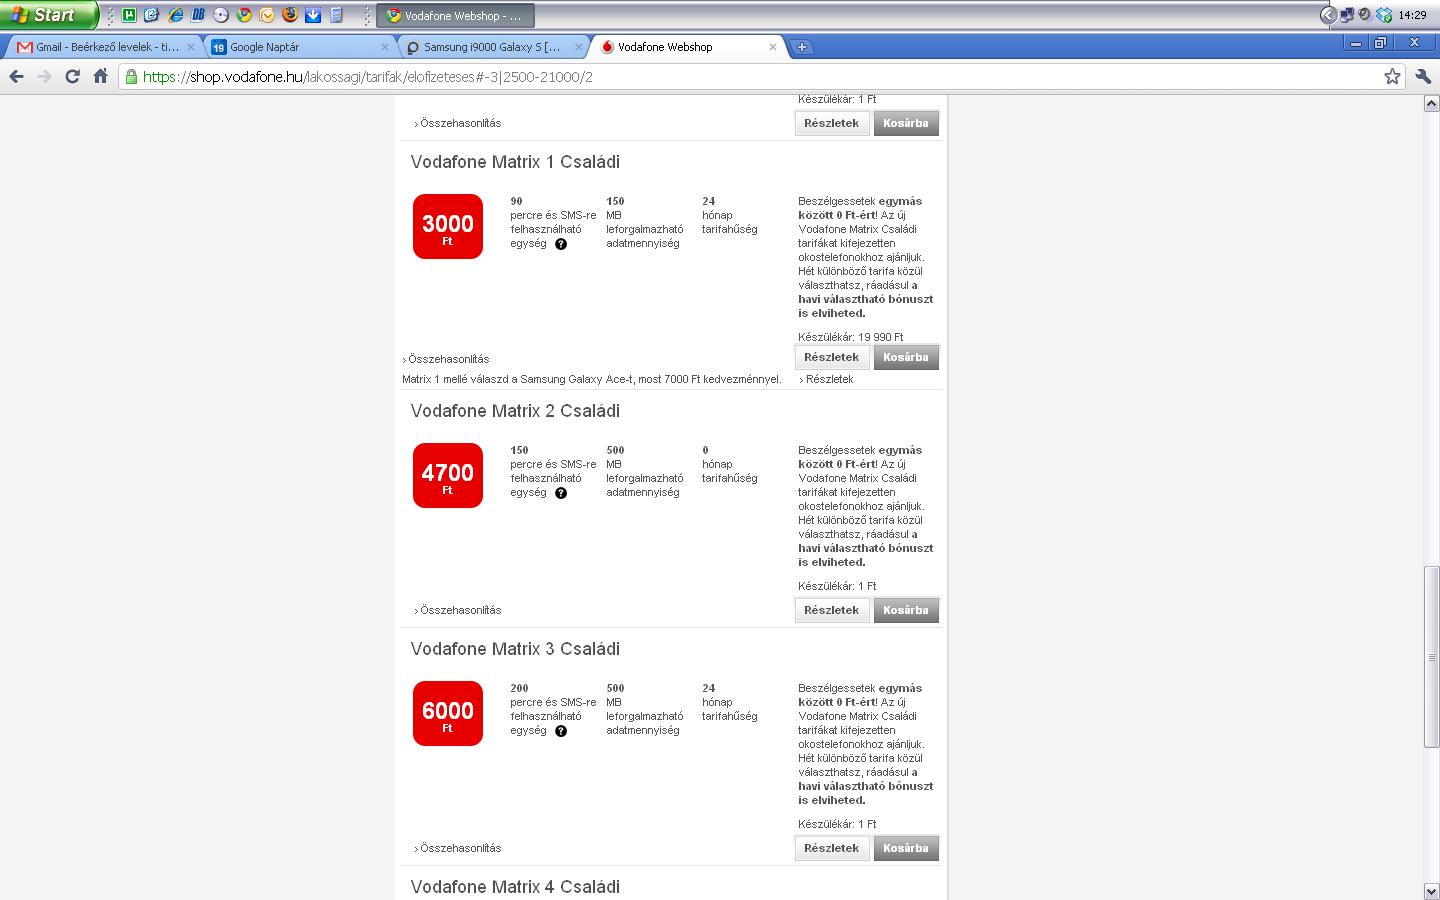Screen dimensions: 1440x900
Task: Open the blue download arrow quick launch icon
Action: 313,15
